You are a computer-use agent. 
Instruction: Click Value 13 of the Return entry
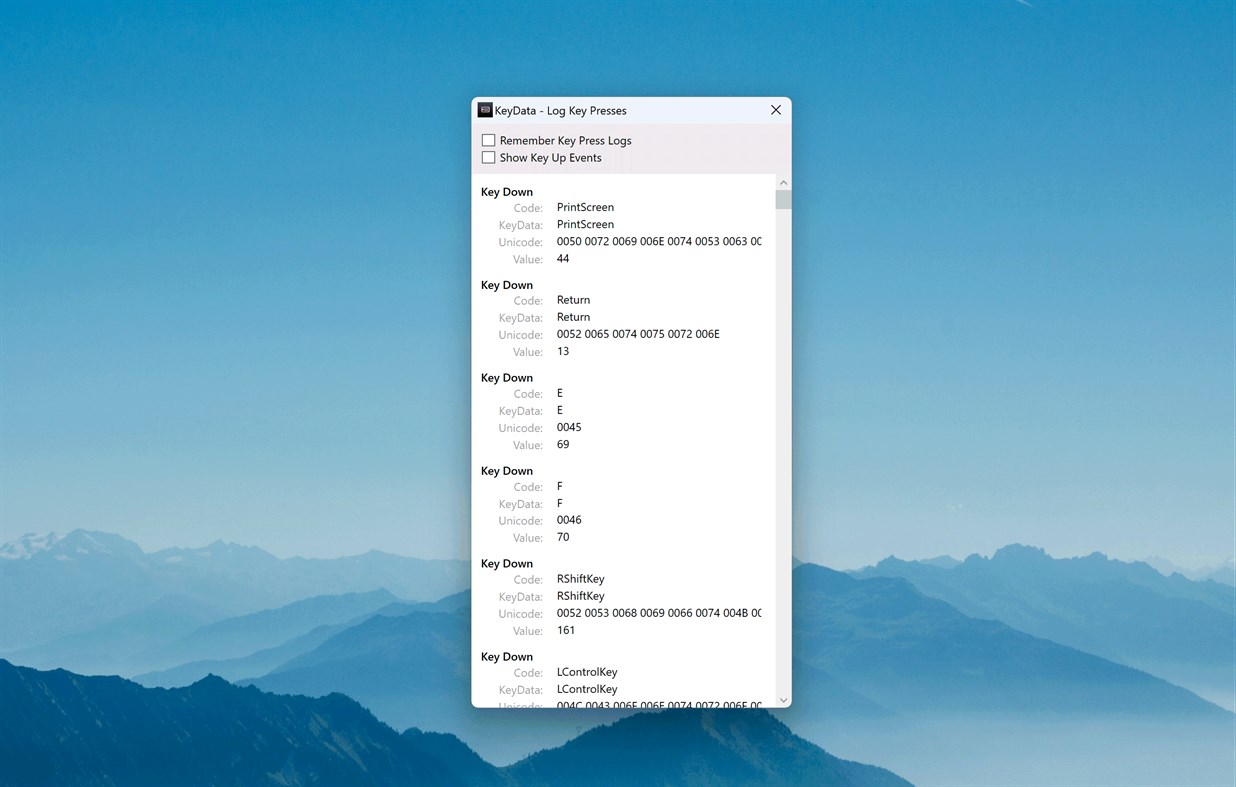point(563,351)
